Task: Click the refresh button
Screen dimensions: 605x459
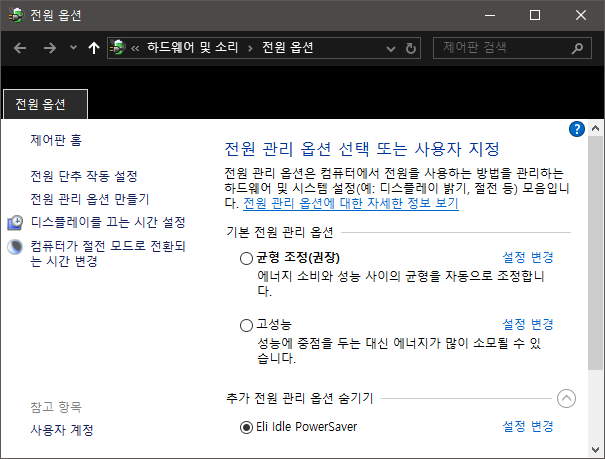Action: (x=411, y=48)
